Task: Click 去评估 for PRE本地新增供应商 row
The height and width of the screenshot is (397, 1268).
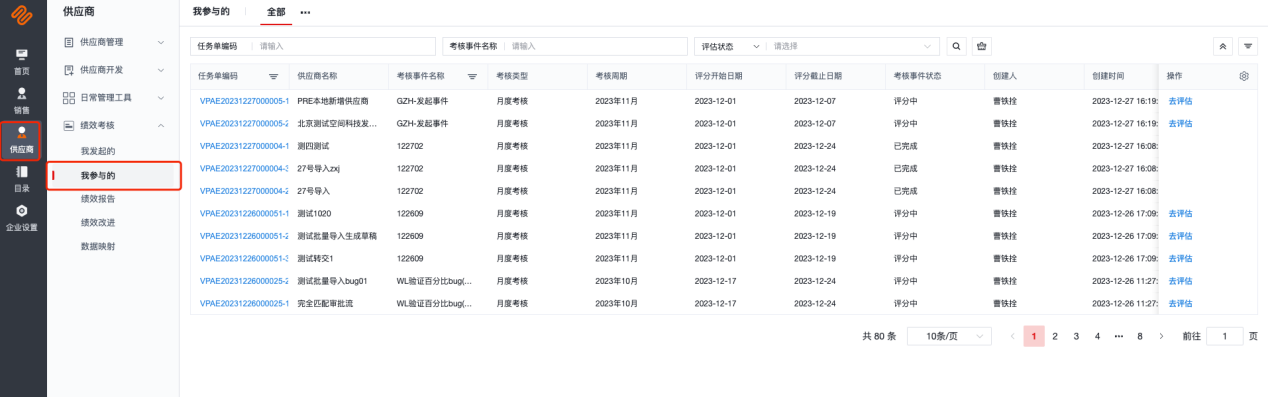Action: point(1180,101)
